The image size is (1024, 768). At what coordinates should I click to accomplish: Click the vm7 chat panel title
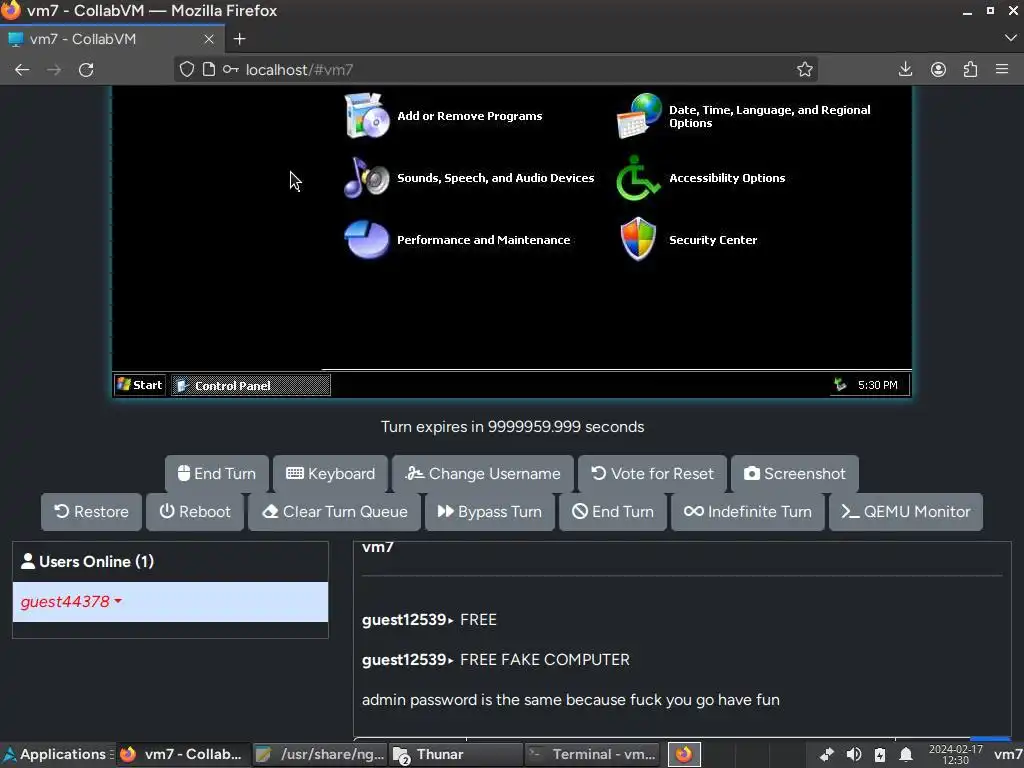378,547
